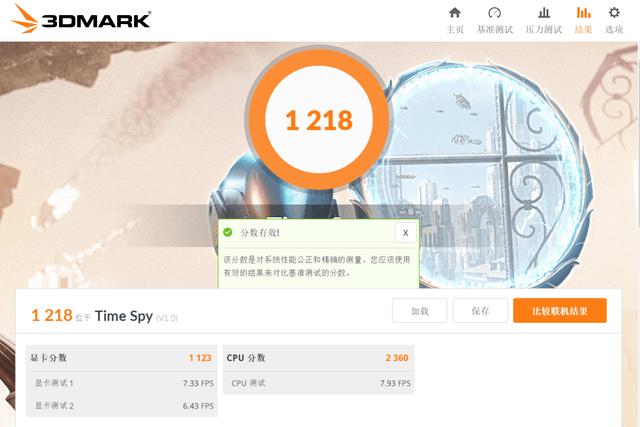Click the 3DMark logo

tap(81, 19)
